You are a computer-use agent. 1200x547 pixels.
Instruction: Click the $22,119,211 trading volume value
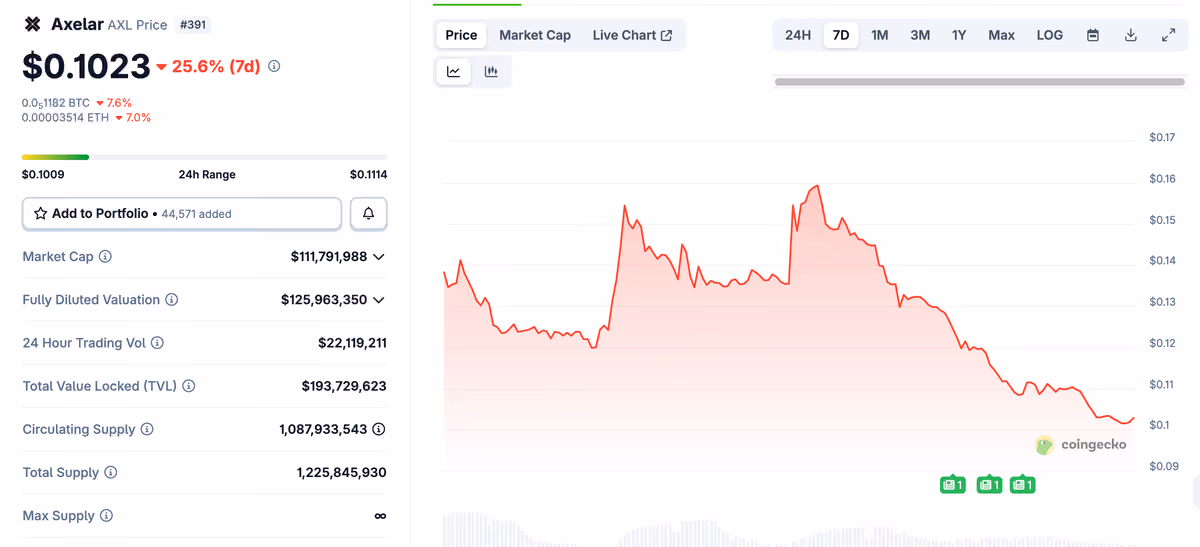[352, 343]
